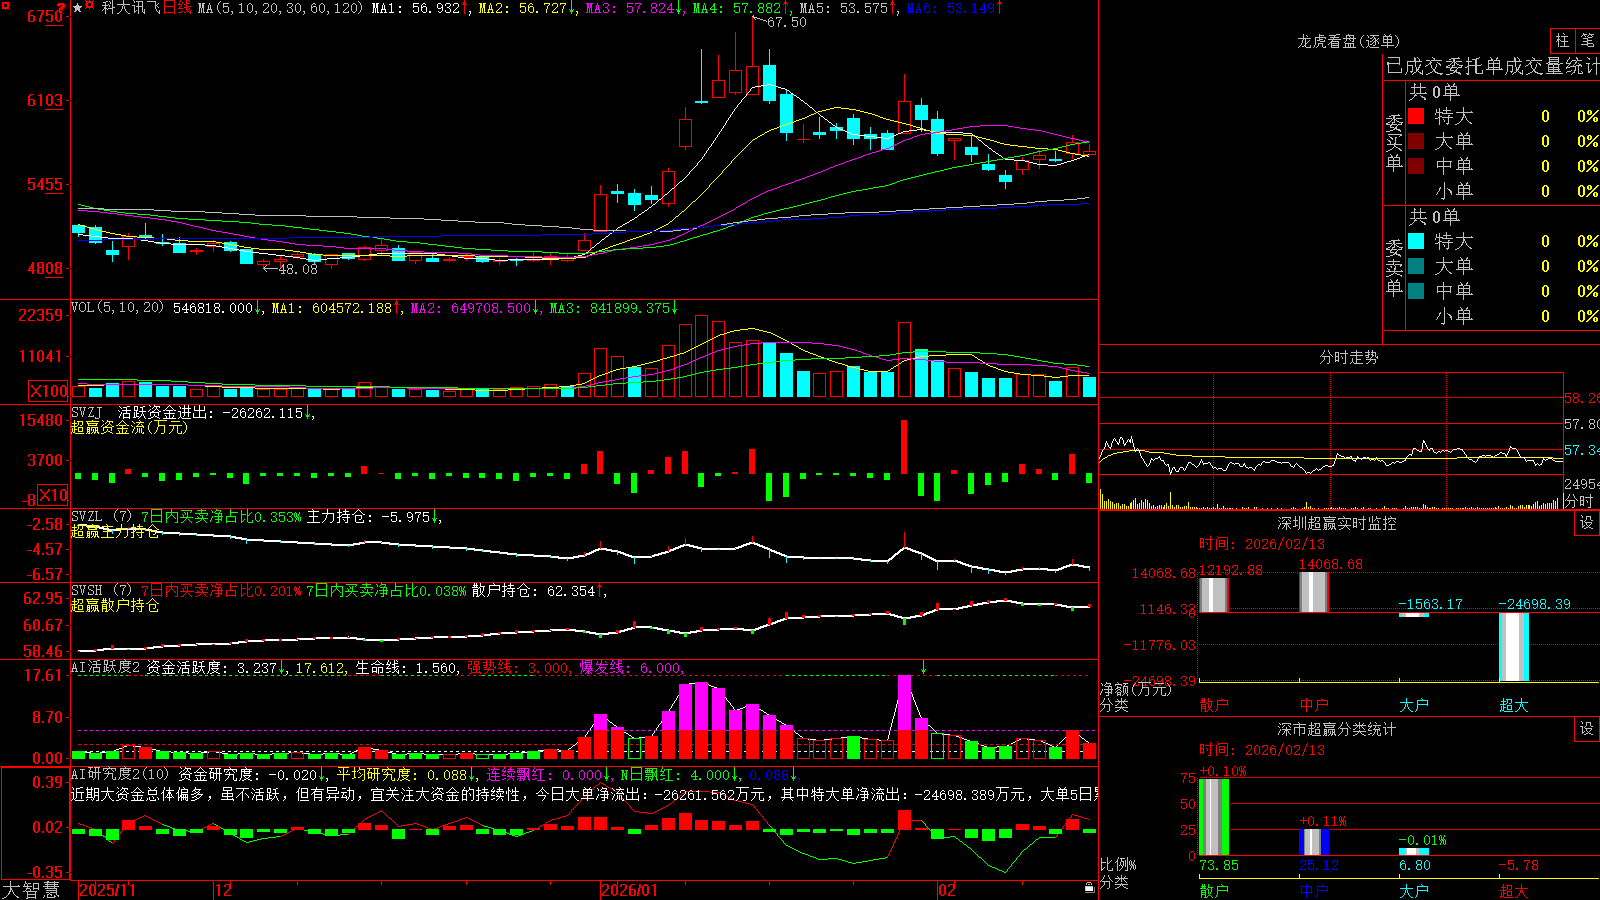Click the teal 中单 sell-order swatch
1600x900 pixels.
pos(1416,291)
